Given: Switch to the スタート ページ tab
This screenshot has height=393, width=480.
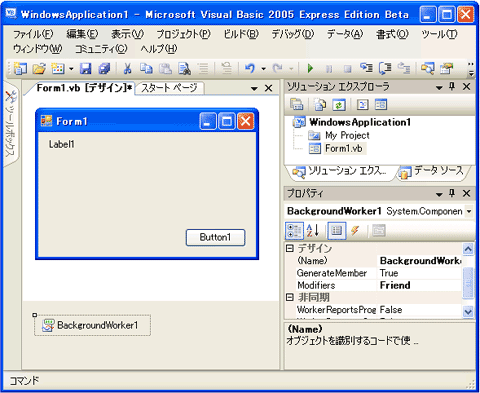Looking at the screenshot, I should point(169,88).
